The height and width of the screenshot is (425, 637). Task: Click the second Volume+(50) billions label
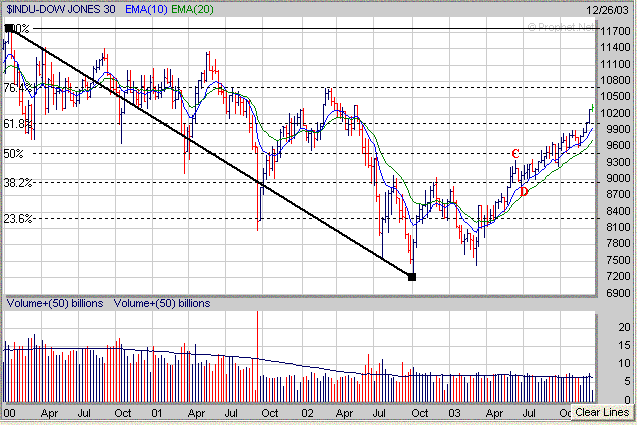tap(162, 302)
